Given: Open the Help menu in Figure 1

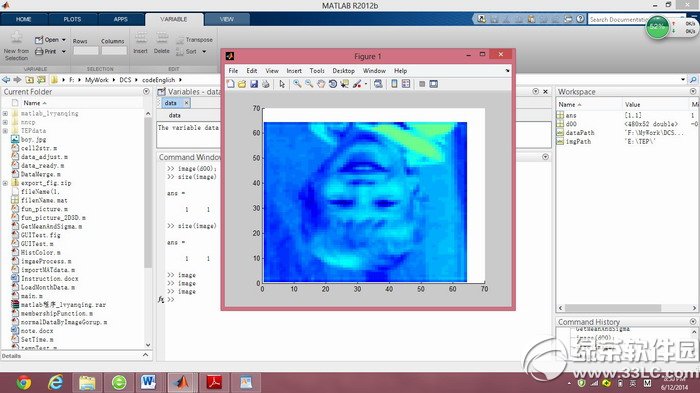Looking at the screenshot, I should coord(400,71).
